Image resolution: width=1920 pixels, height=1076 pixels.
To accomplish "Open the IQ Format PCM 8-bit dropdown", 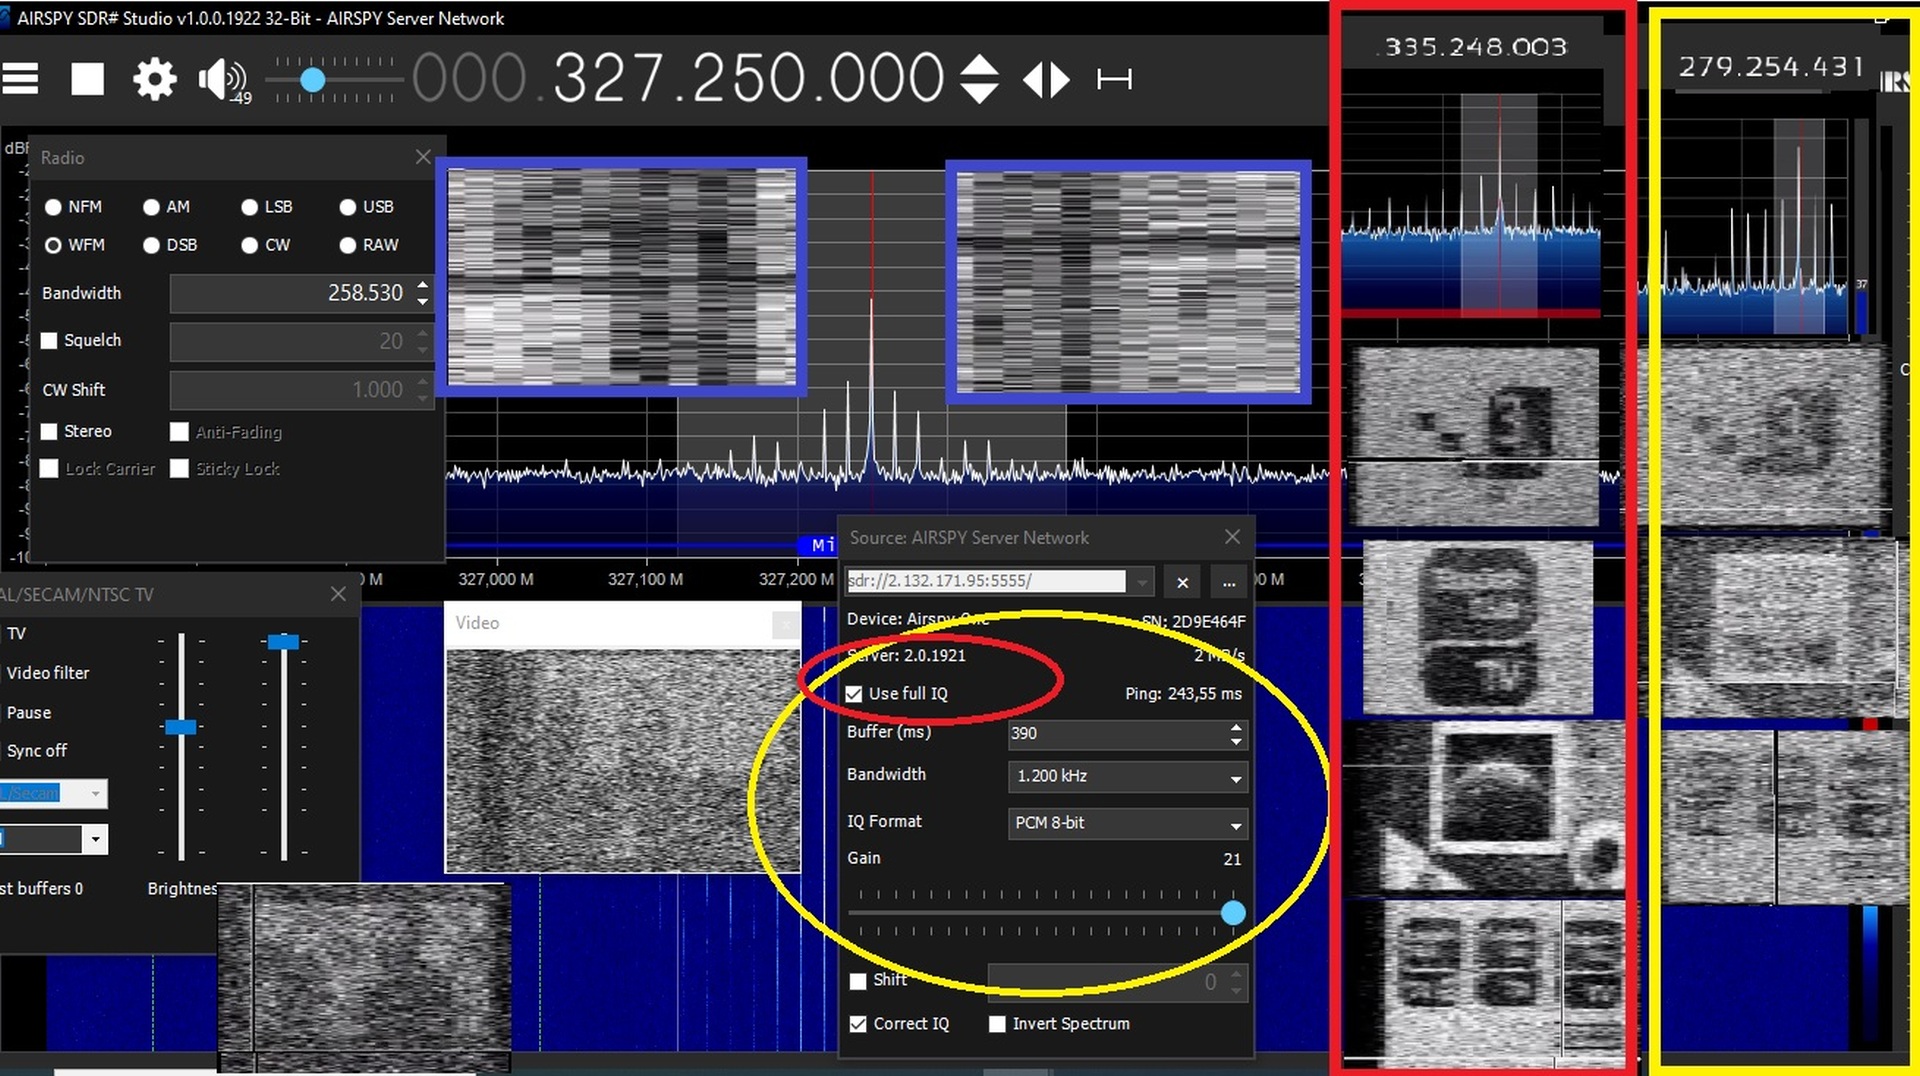I will pyautogui.click(x=1235, y=824).
